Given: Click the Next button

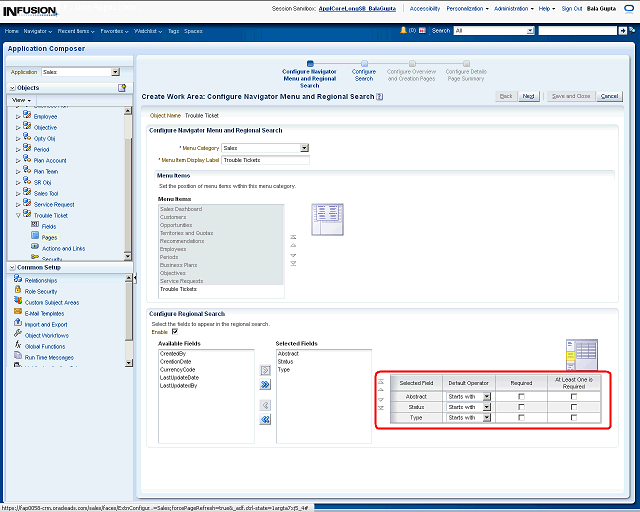Looking at the screenshot, I should coord(529,96).
